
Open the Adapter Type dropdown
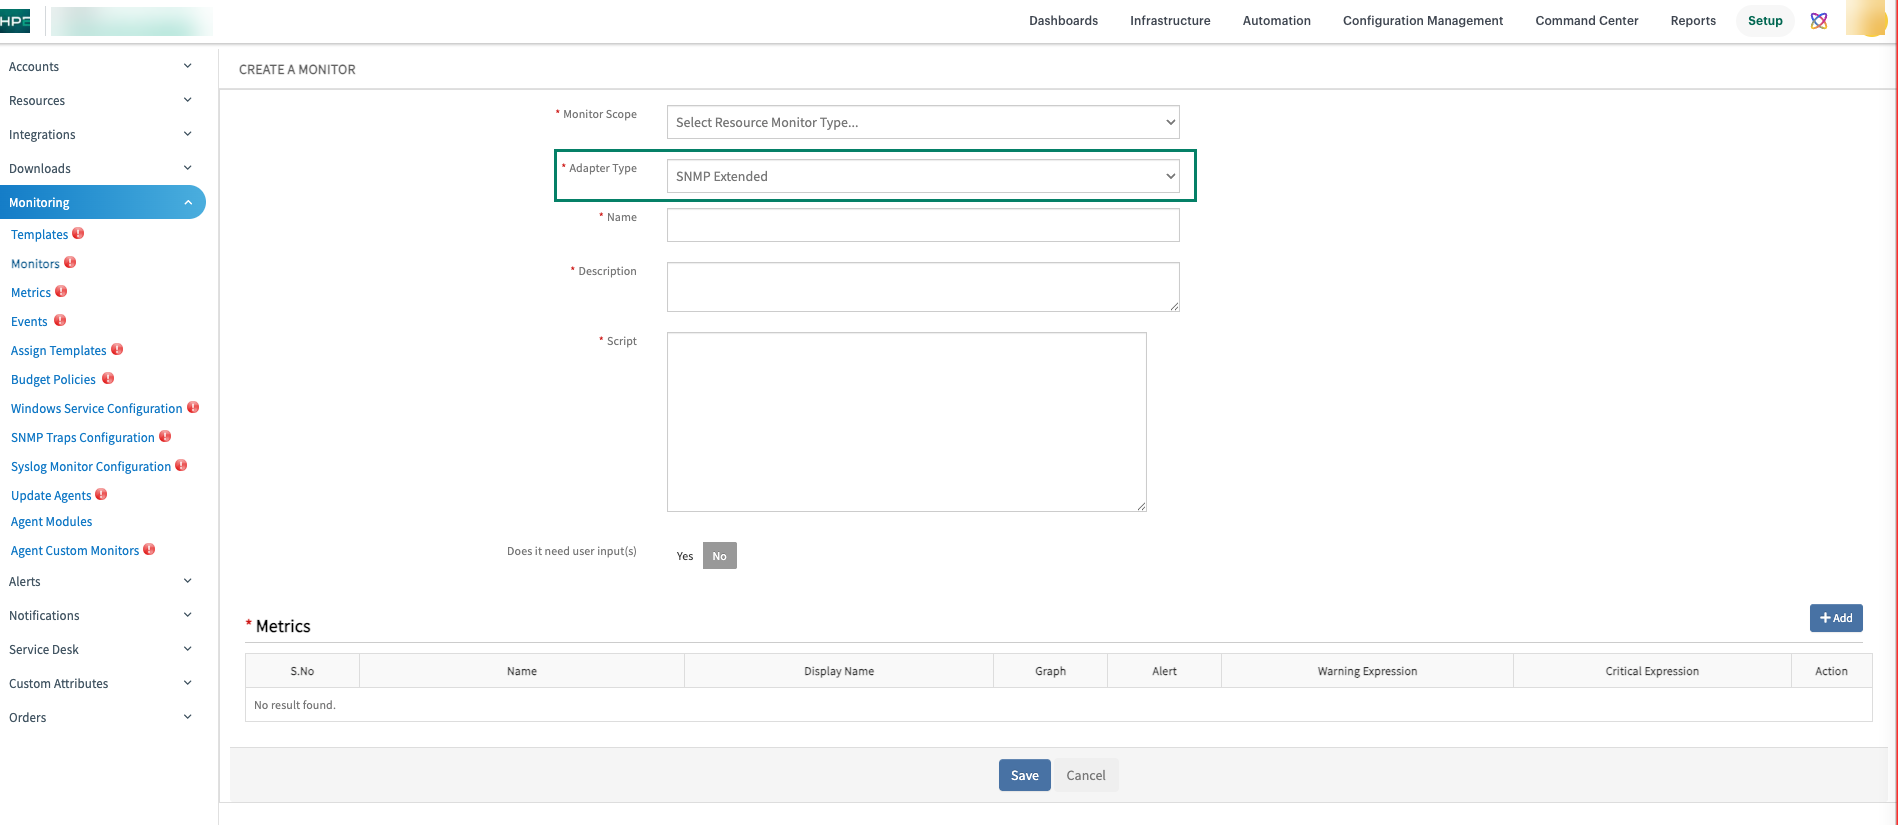coord(922,176)
